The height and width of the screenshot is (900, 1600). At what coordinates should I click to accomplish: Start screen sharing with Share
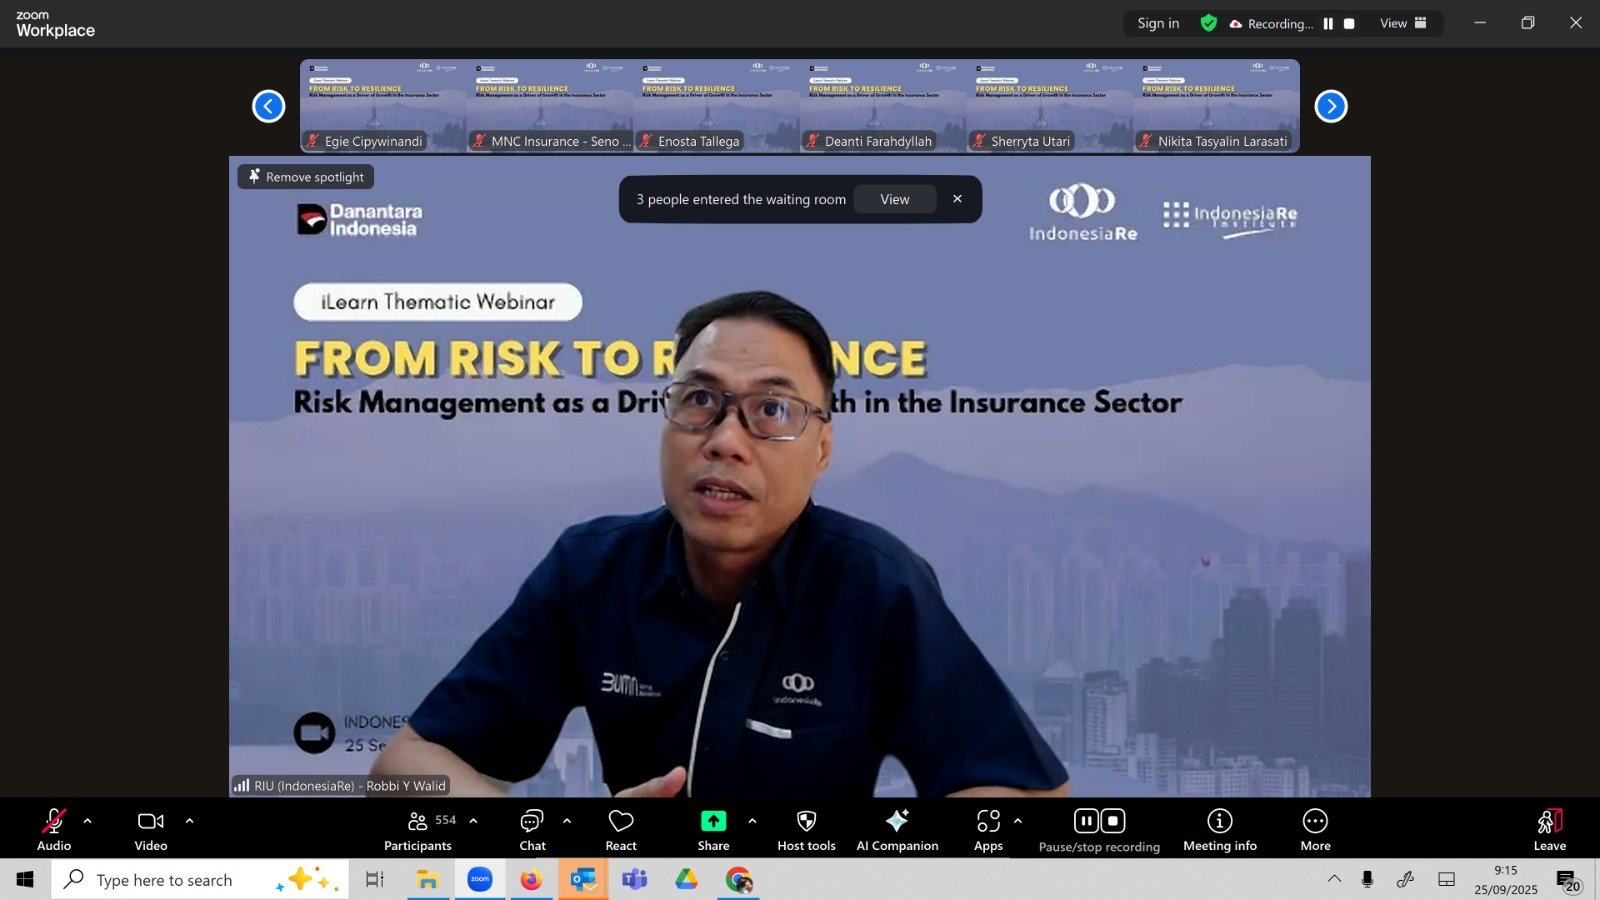tap(713, 829)
